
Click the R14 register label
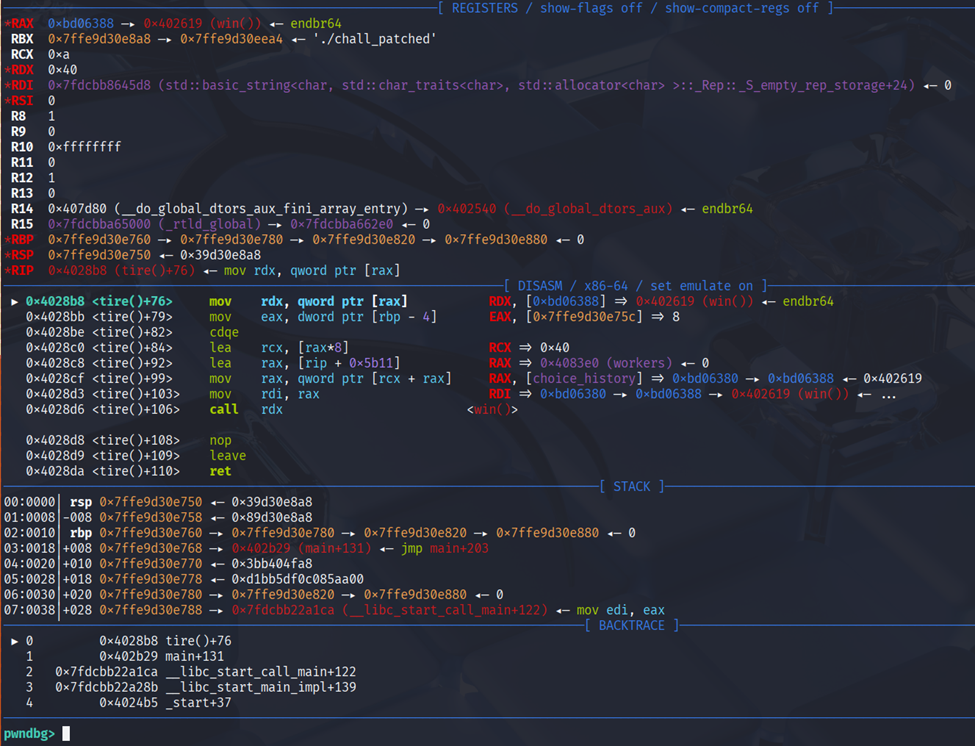22,209
